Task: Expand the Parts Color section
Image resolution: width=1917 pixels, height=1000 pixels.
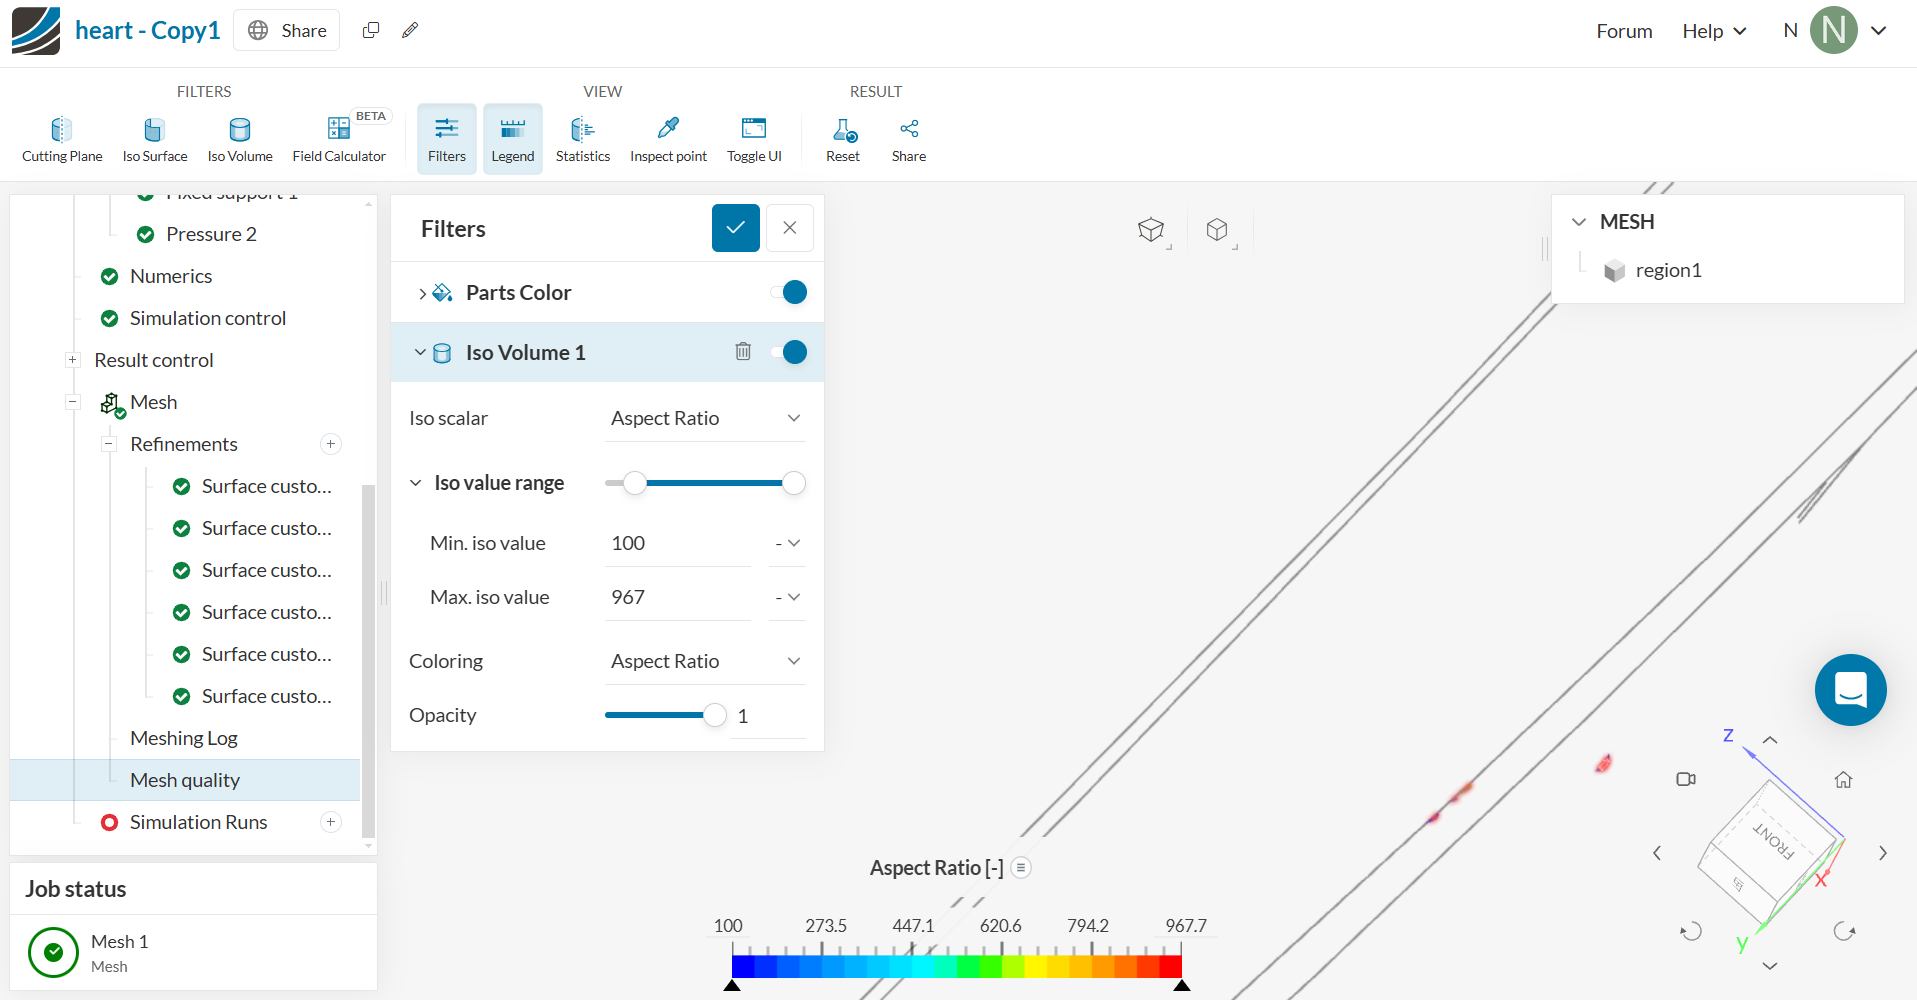Action: tap(423, 293)
